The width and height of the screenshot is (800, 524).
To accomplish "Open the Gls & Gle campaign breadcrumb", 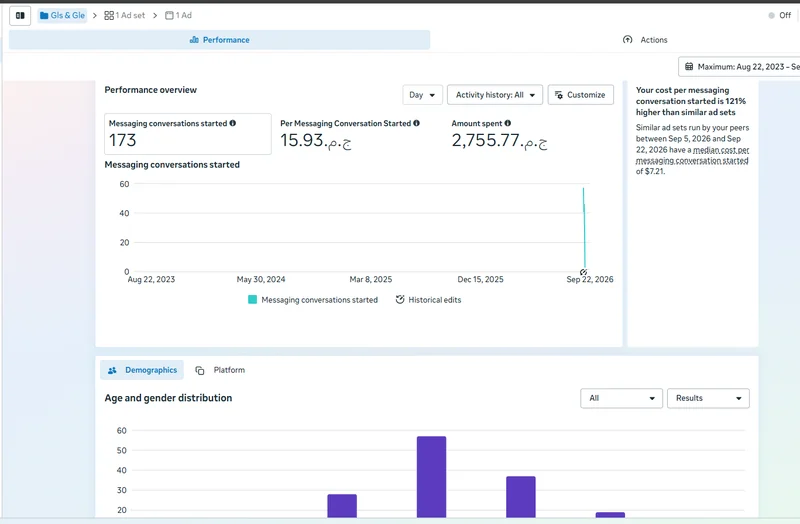I will tap(62, 15).
